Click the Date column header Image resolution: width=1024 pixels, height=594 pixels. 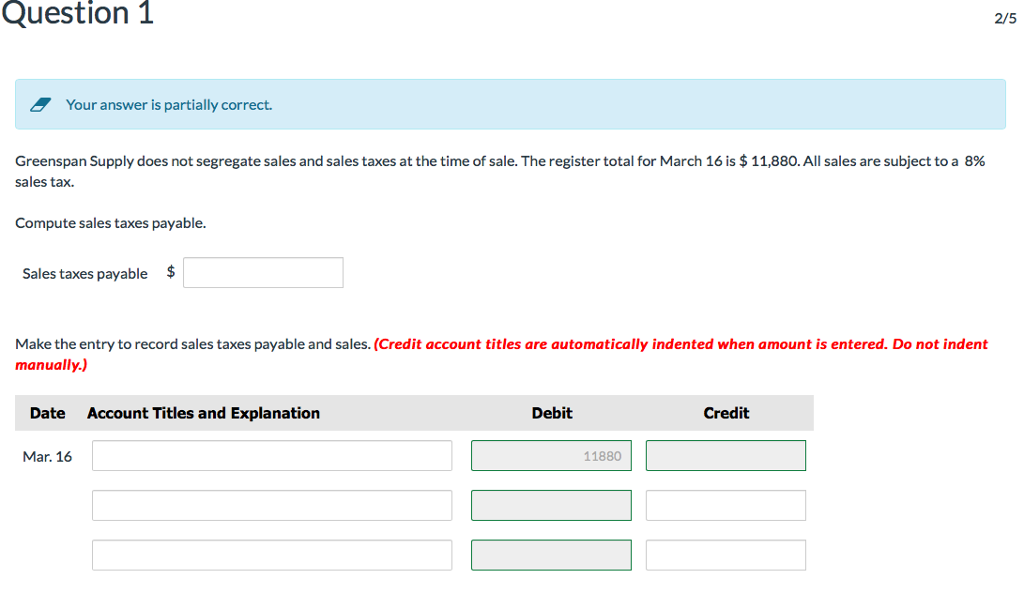(47, 412)
